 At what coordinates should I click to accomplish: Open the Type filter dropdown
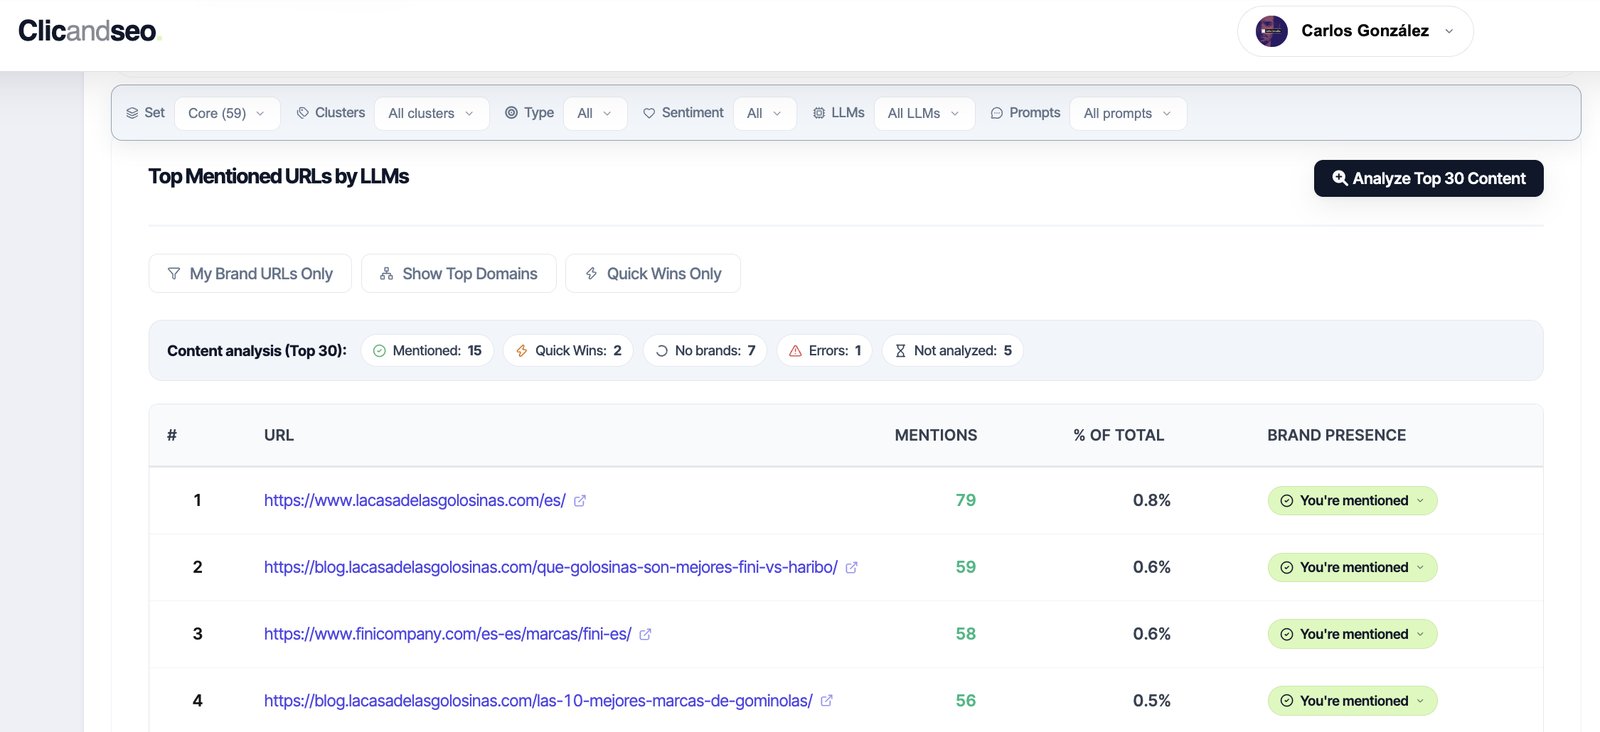coord(595,113)
